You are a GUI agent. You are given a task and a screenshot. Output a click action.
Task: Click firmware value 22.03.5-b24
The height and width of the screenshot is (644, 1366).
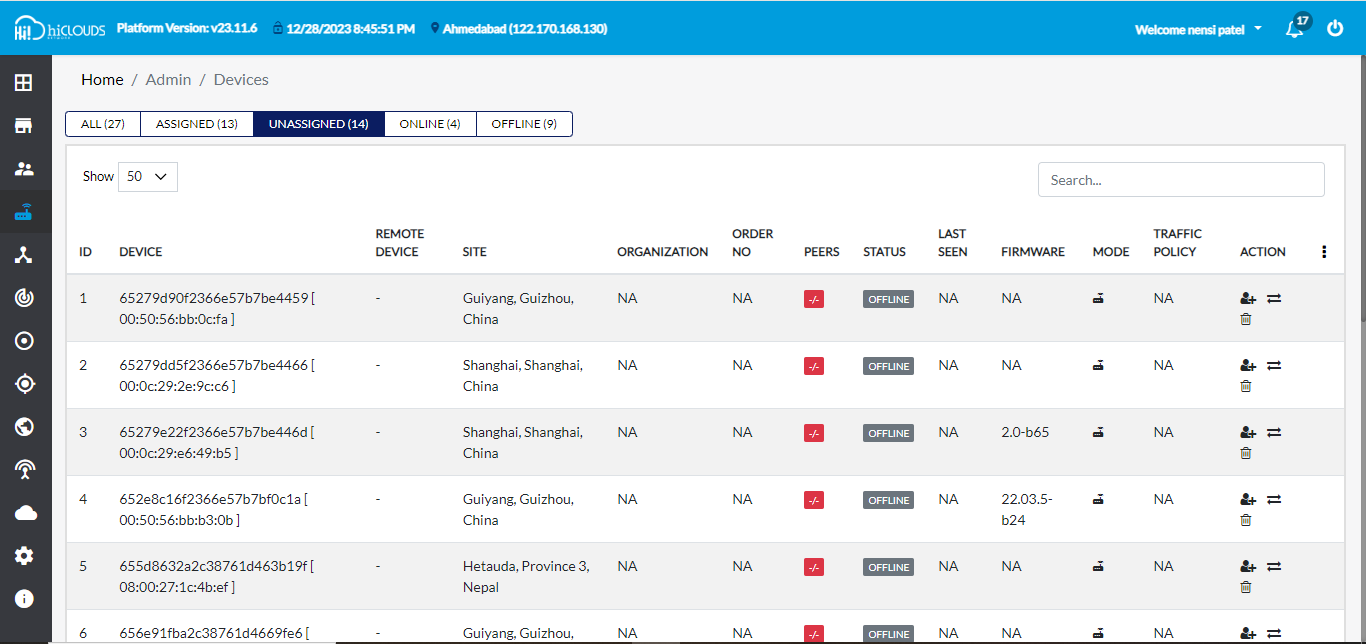click(x=1027, y=509)
